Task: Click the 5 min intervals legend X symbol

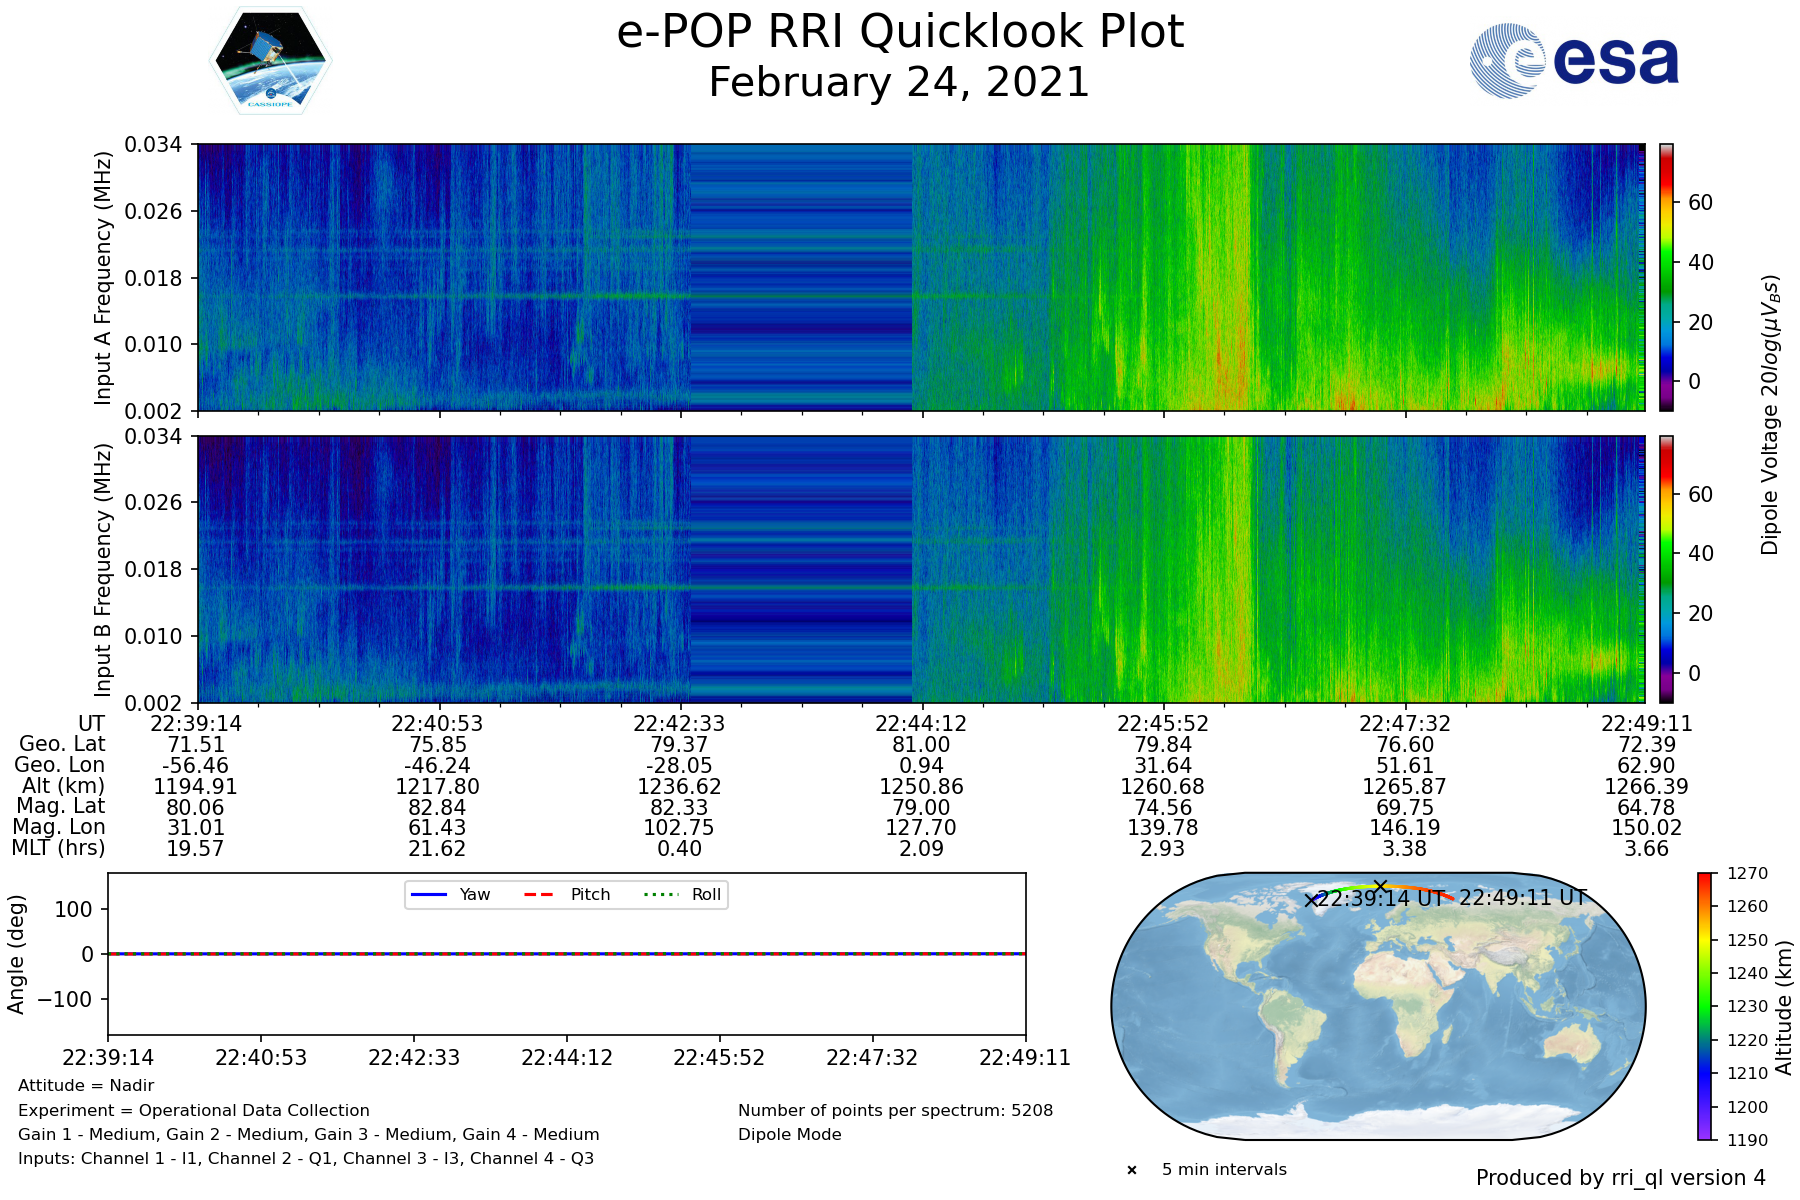Action: coord(1132,1170)
